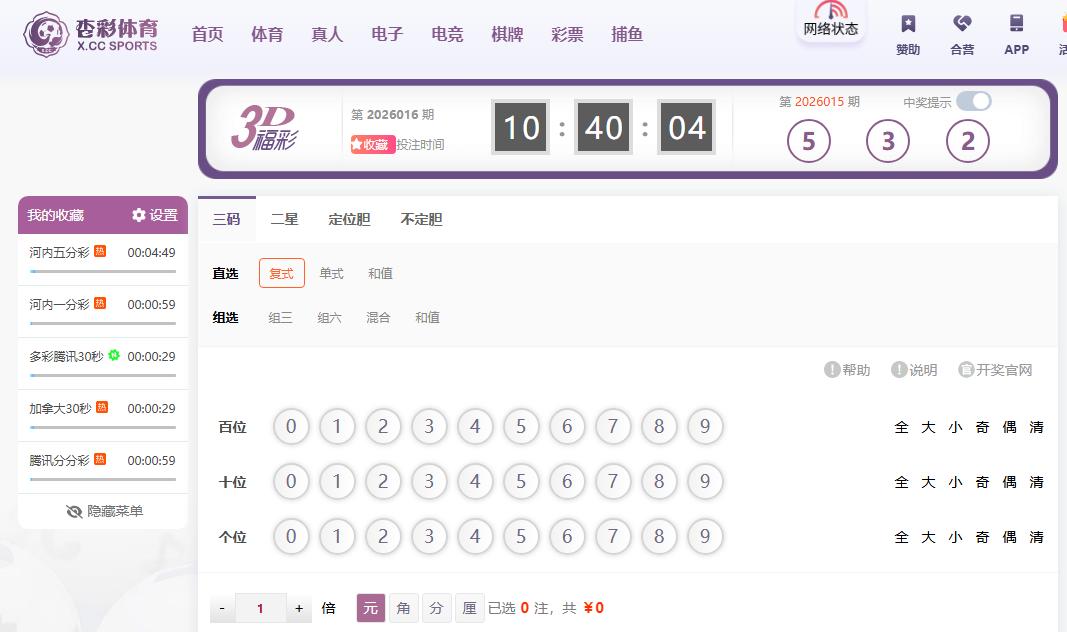The width and height of the screenshot is (1067, 632).
Task: Select the 元 currency unit option
Action: point(370,608)
